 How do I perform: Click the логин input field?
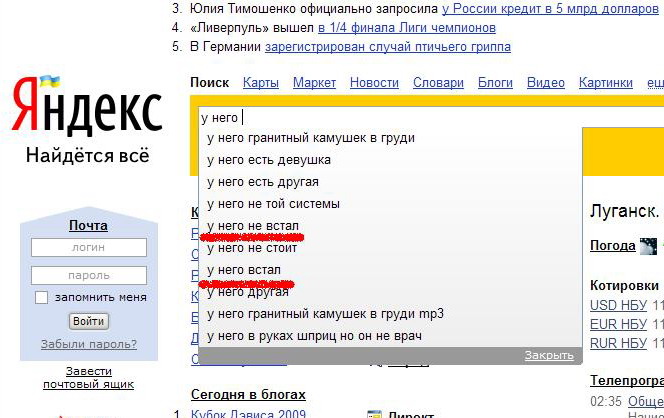89,247
